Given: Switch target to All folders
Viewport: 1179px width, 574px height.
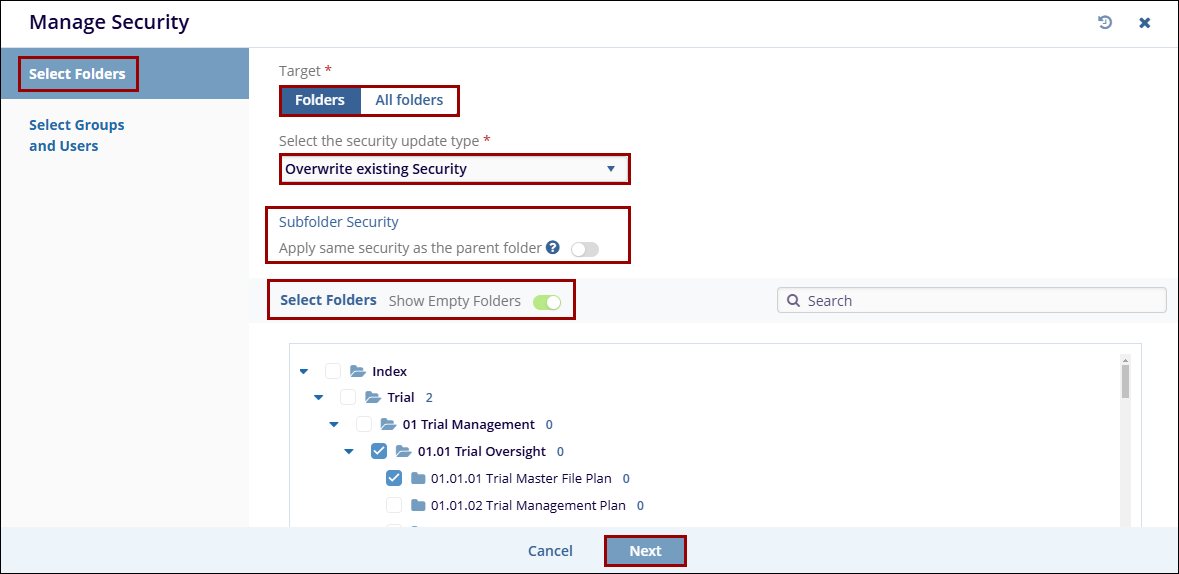Looking at the screenshot, I should (409, 100).
